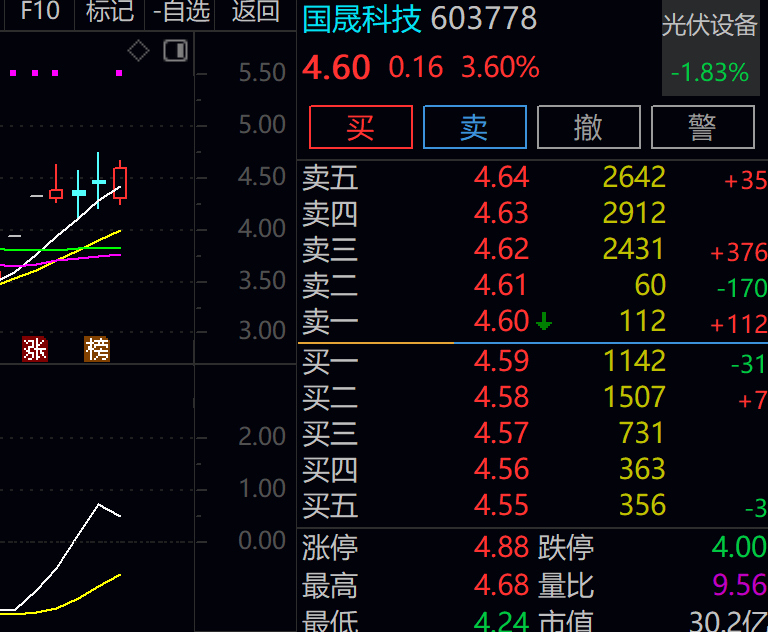Select 卖二 price 4.61
Viewport: 768px width, 632px height.
click(x=500, y=285)
